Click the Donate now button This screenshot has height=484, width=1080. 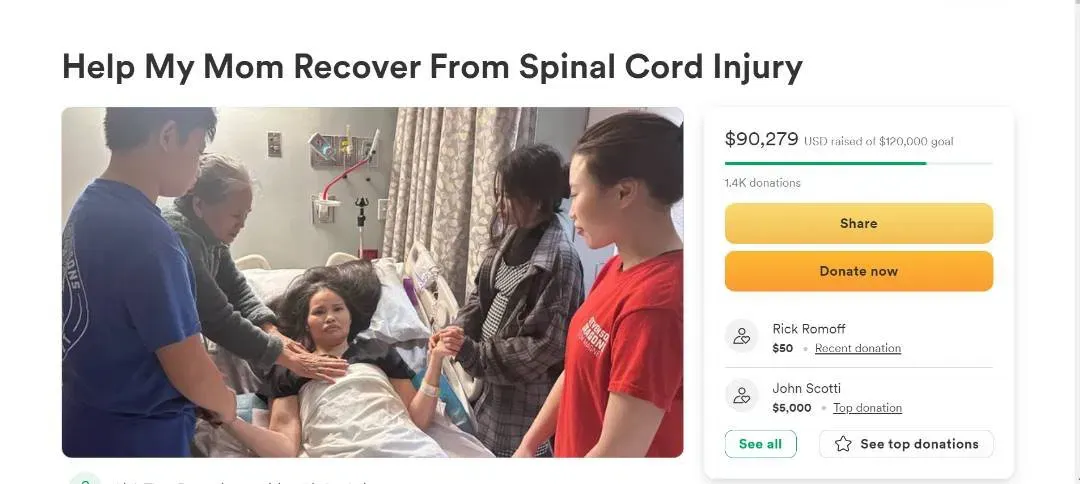coord(858,271)
